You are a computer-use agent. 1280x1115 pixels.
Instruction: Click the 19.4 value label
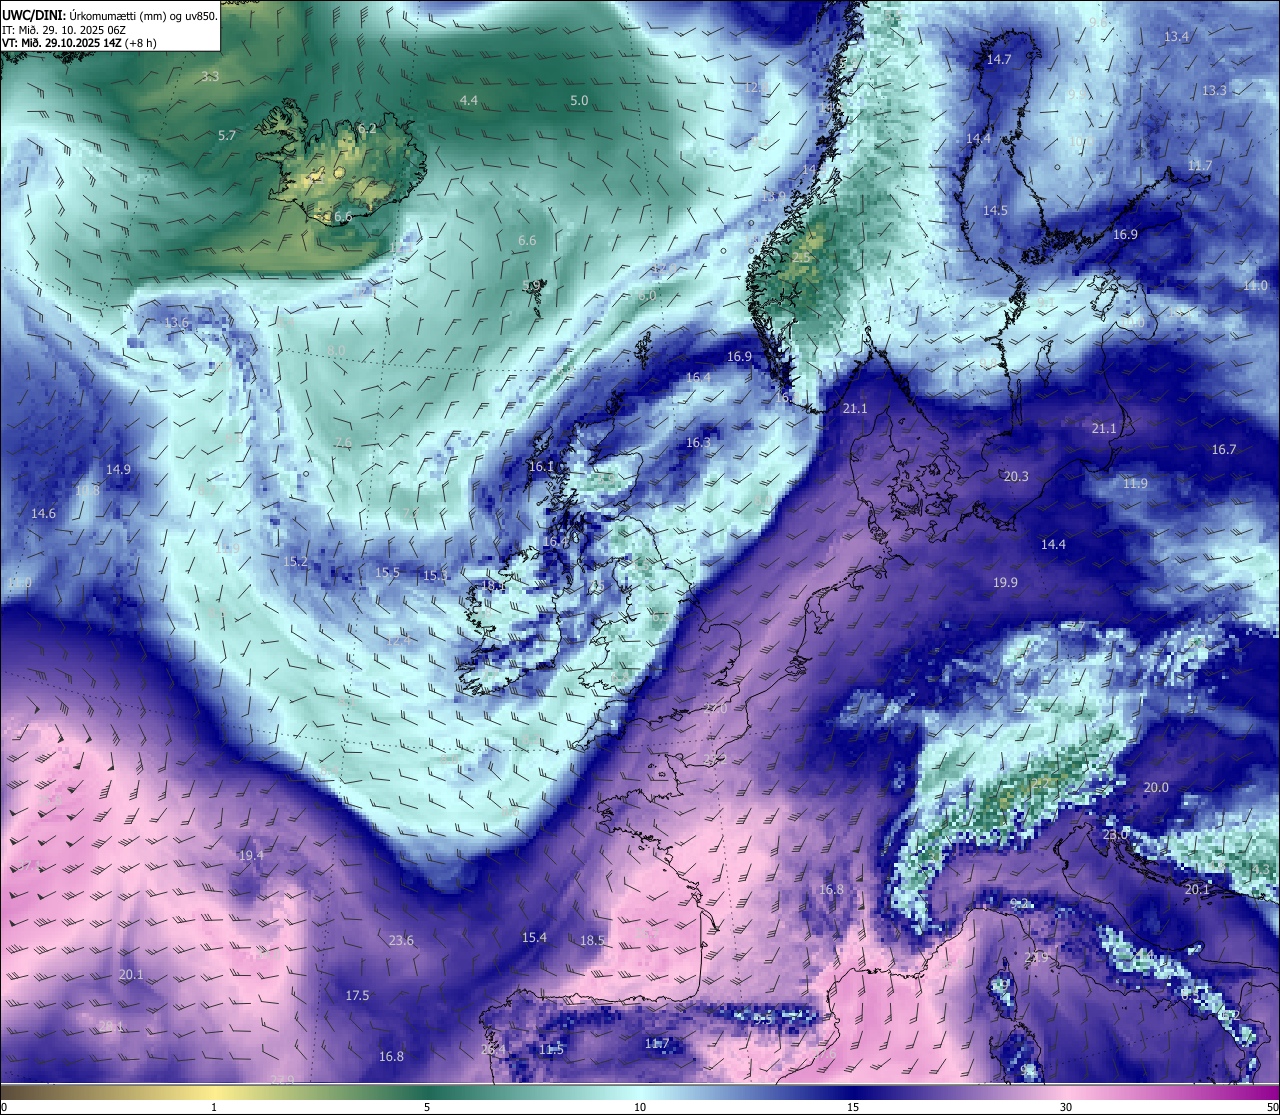tap(251, 855)
